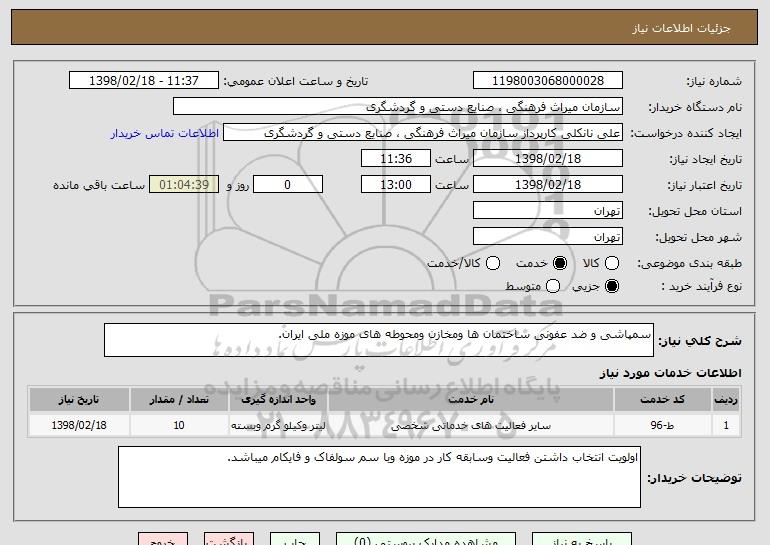
Task: Select the کالا radio button
Action: [x=612, y=263]
